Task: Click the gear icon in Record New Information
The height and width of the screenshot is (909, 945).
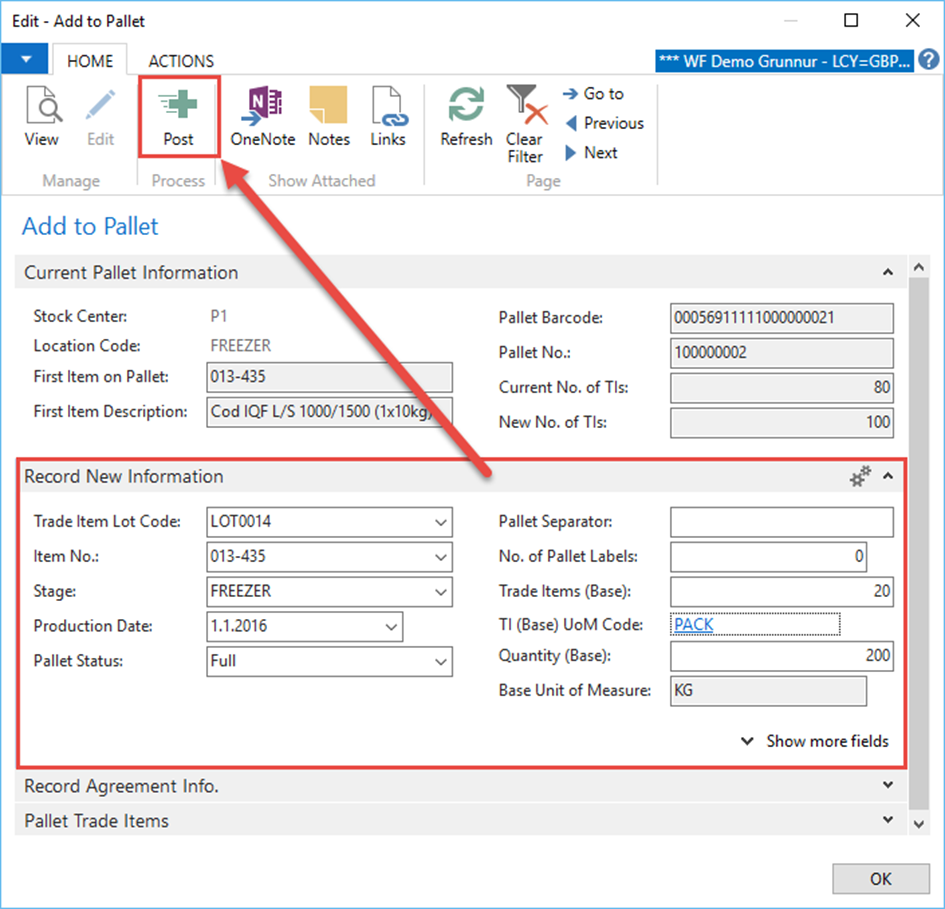Action: pos(859,478)
